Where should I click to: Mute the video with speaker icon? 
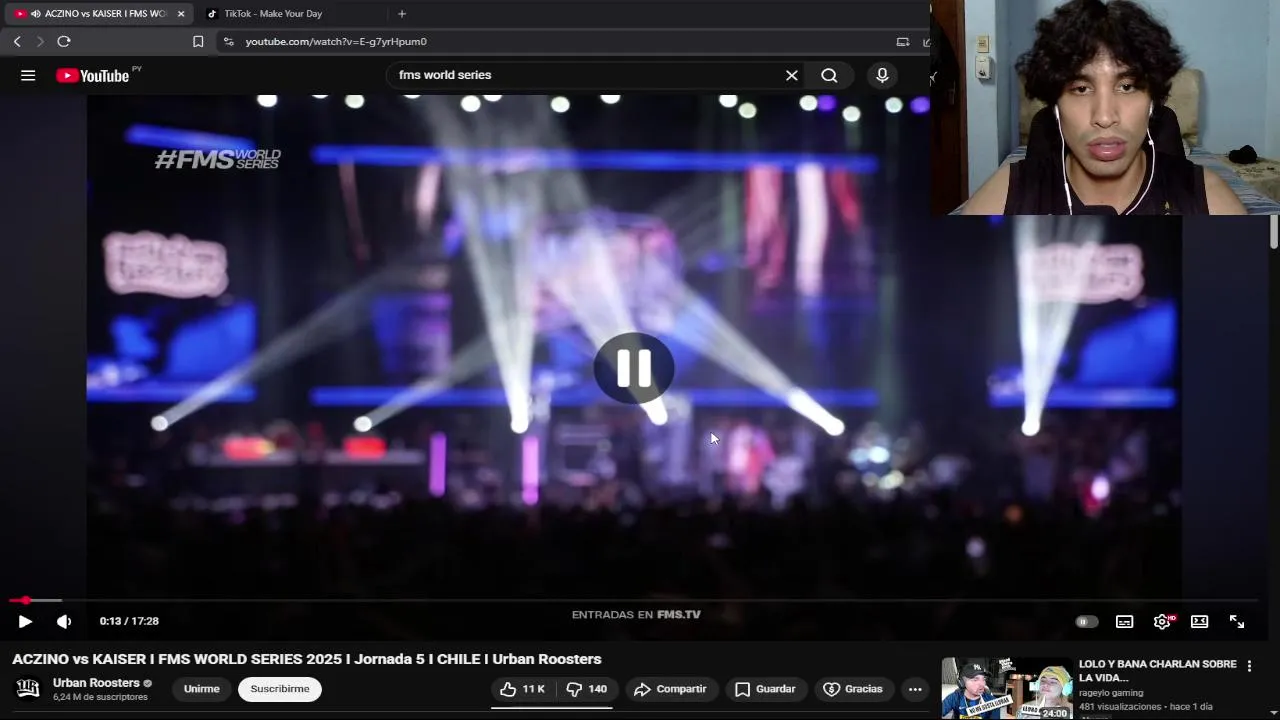pyautogui.click(x=64, y=621)
